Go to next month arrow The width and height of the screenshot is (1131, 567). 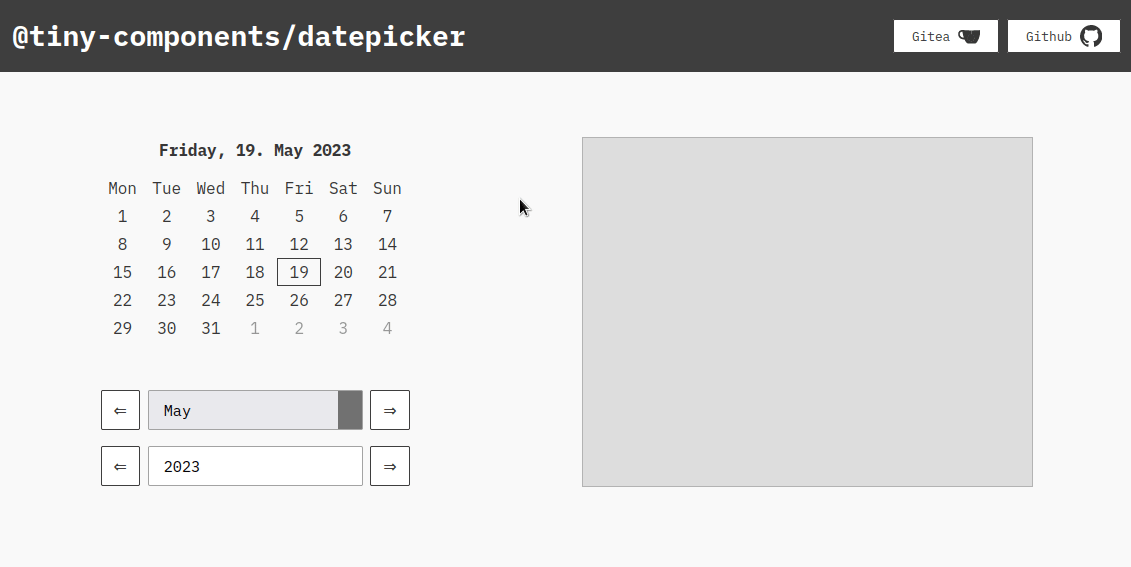[390, 410]
